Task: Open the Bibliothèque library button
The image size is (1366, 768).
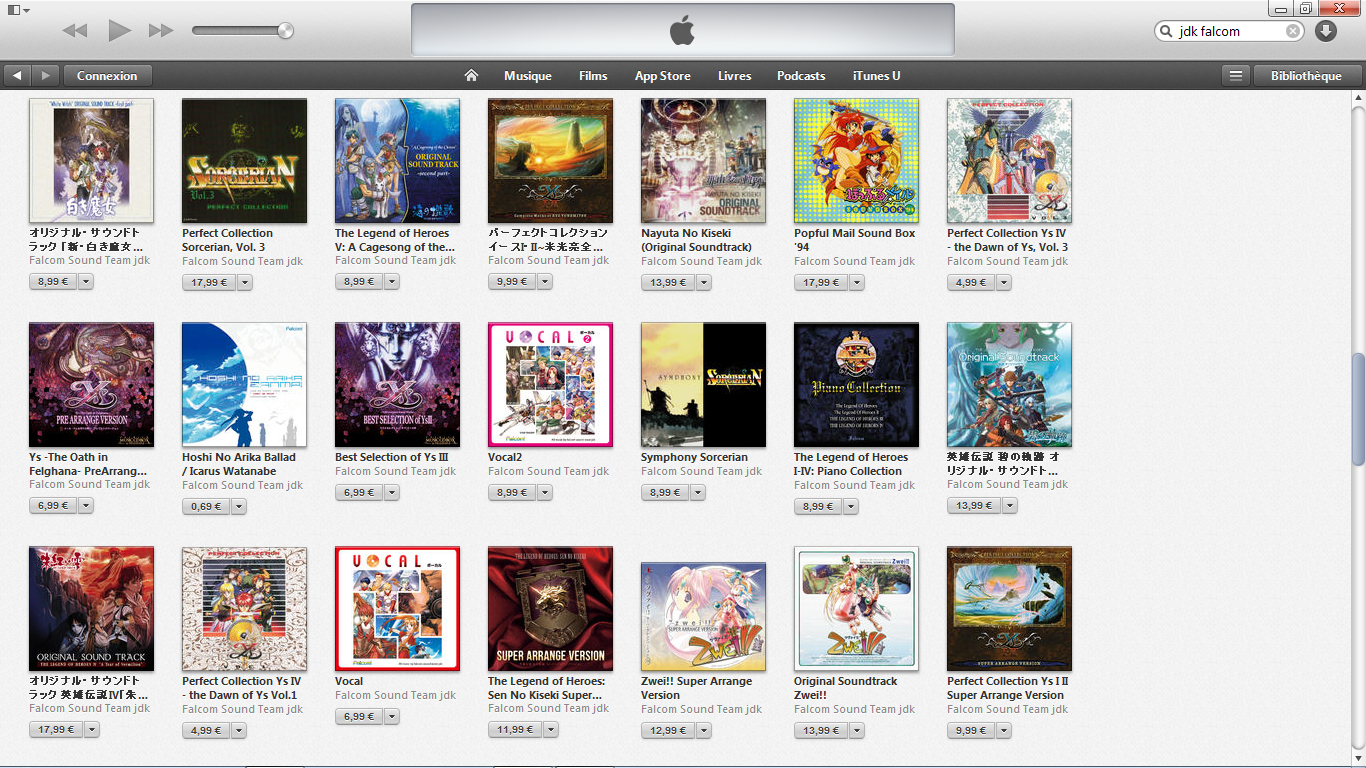Action: point(1306,76)
